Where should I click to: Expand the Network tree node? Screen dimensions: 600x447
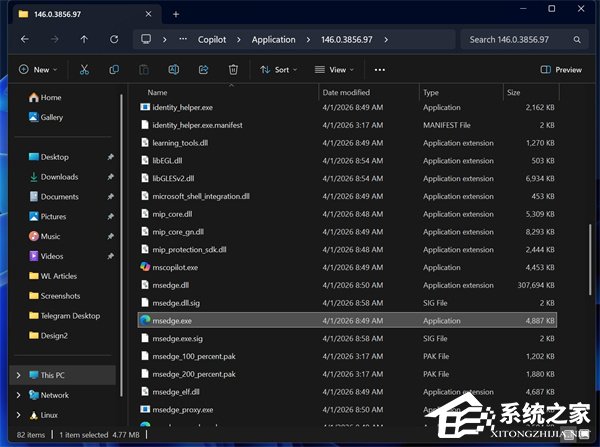18,395
